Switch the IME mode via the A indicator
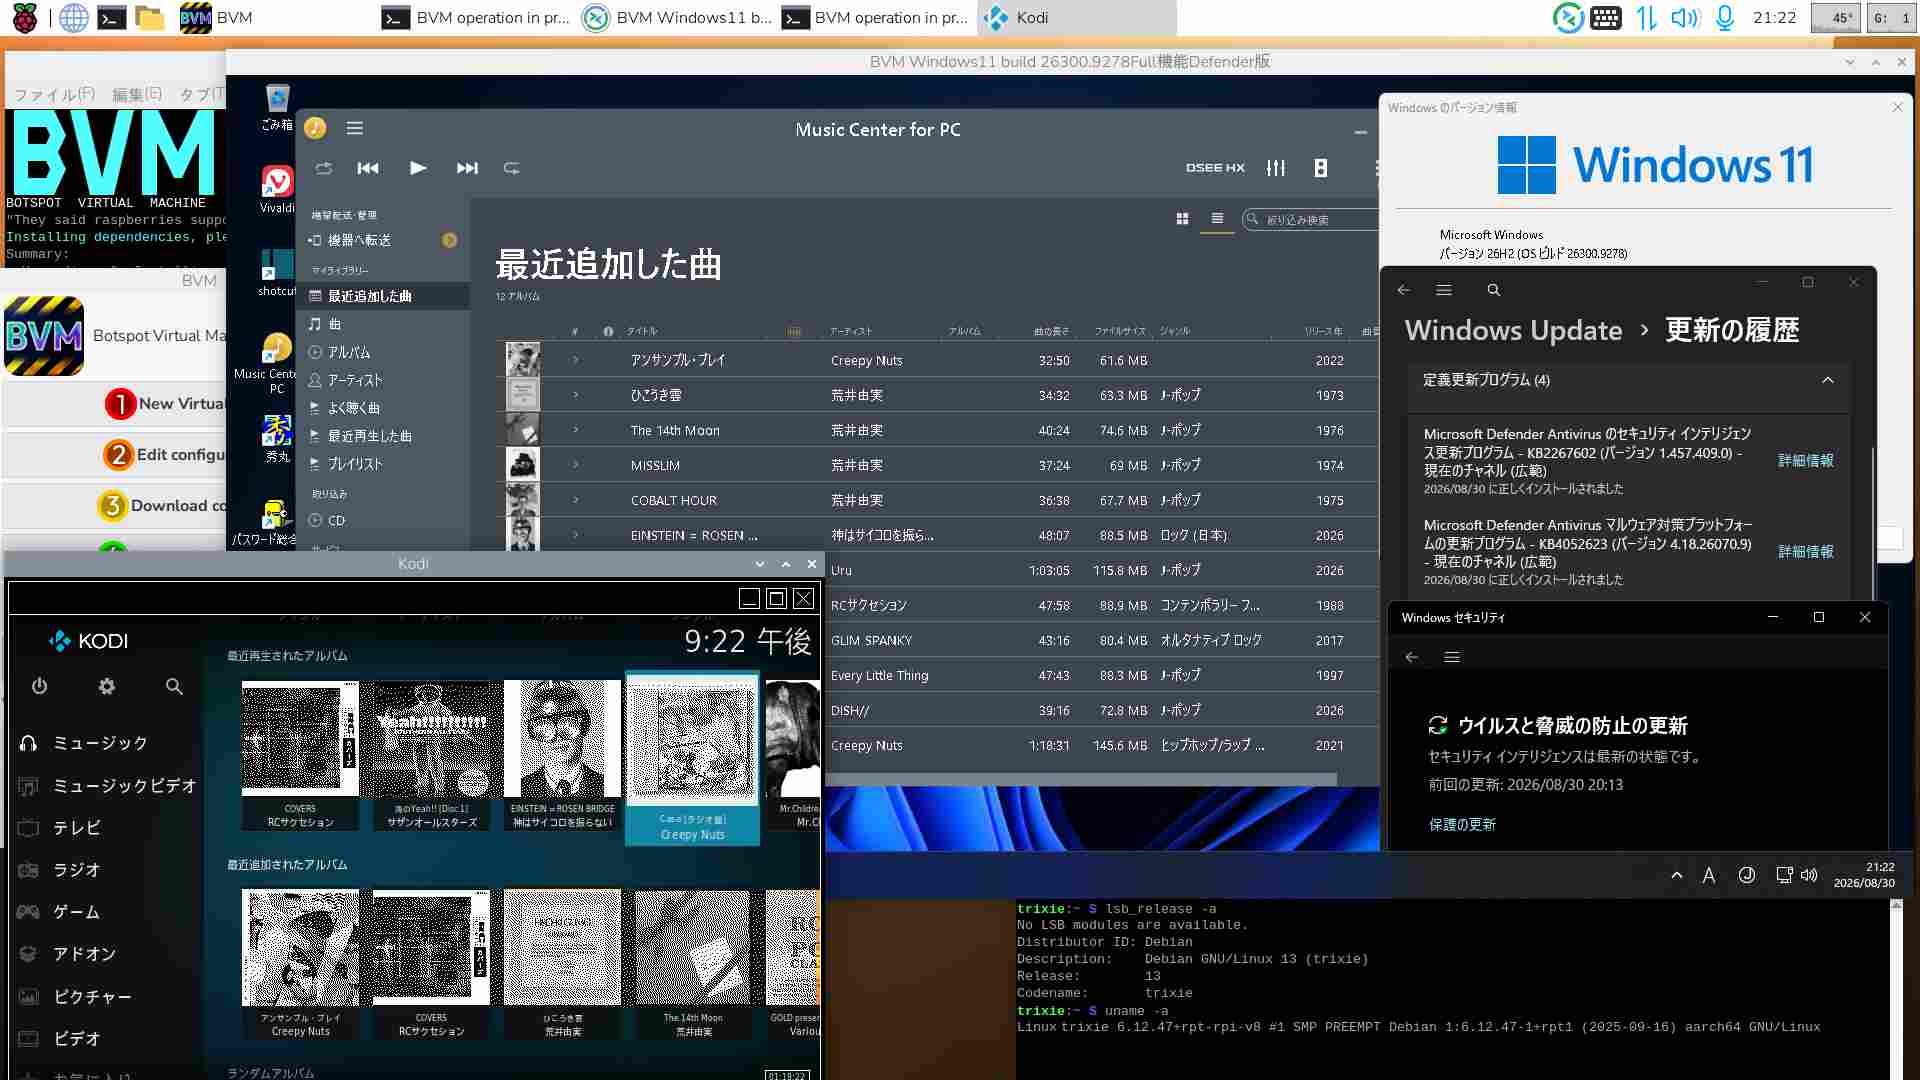The width and height of the screenshot is (1920, 1080). [x=1709, y=875]
